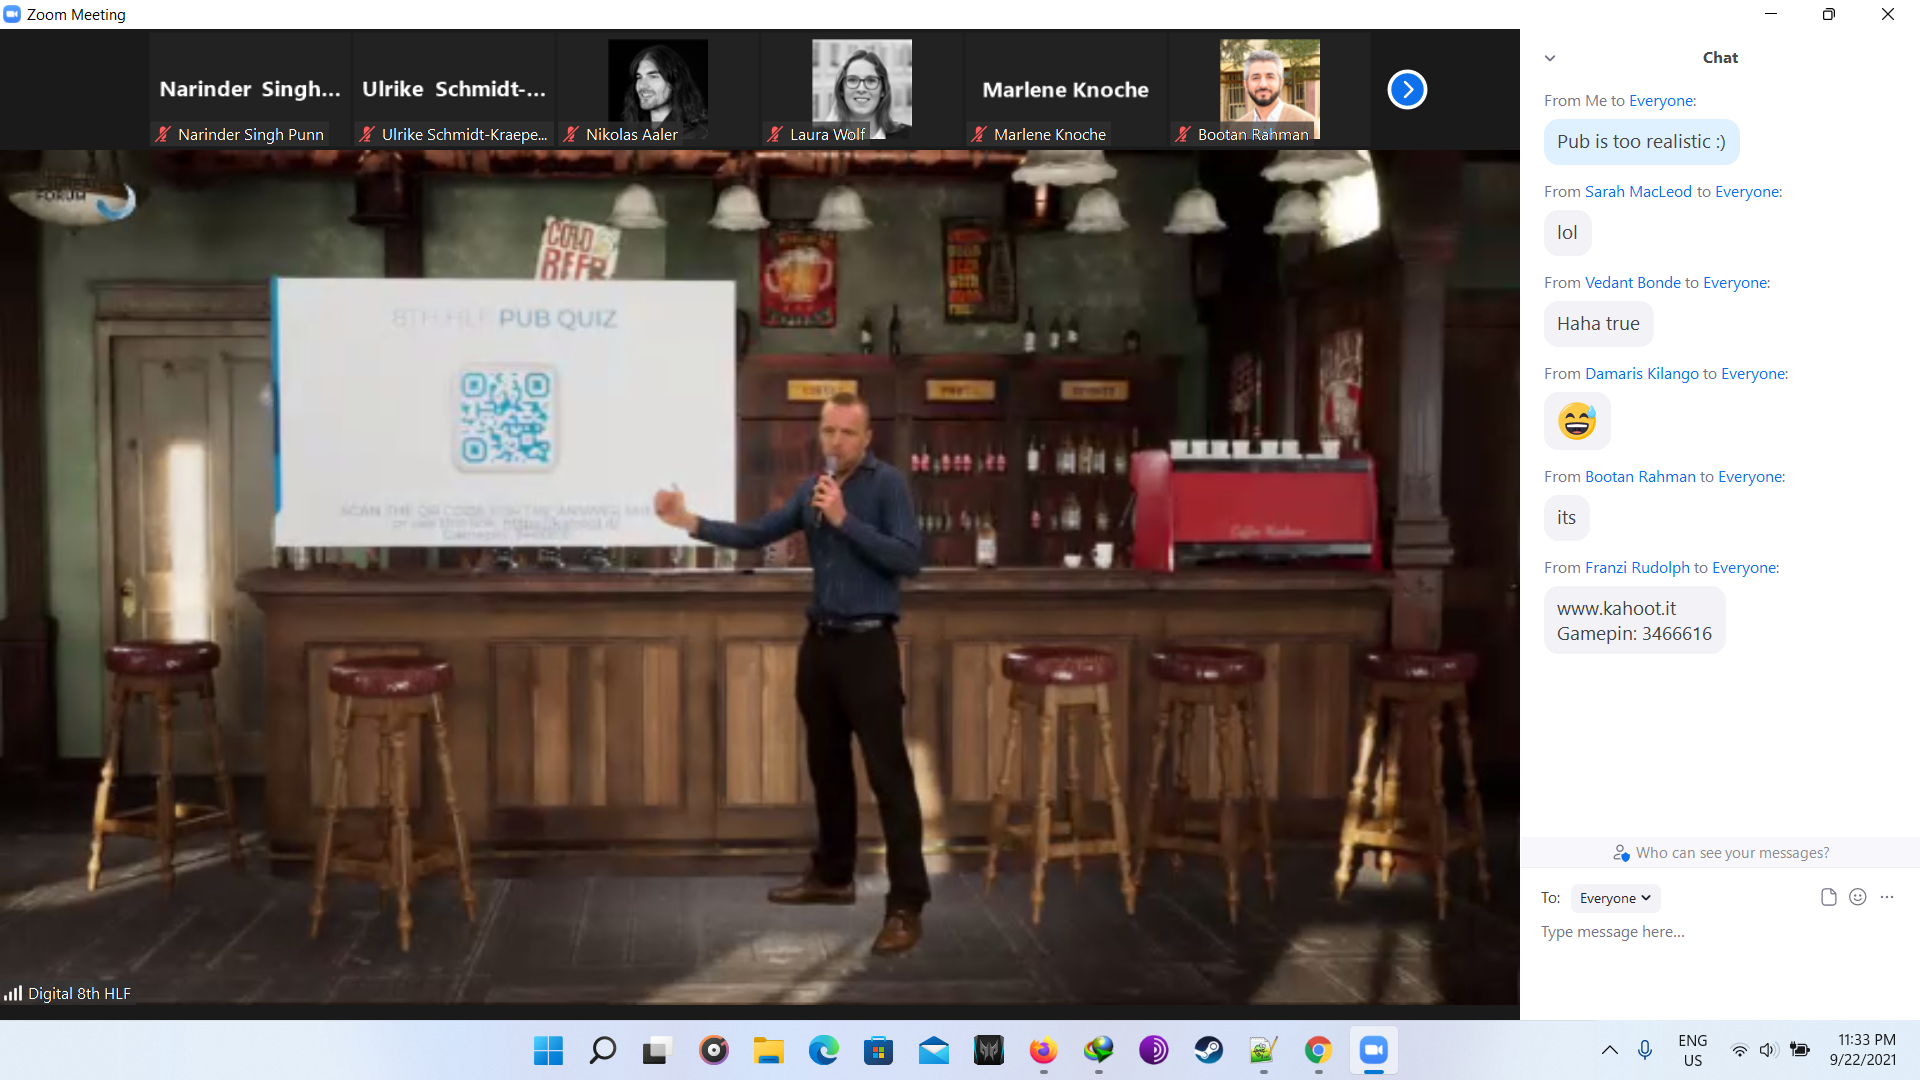Click the Type message here field
Image resolution: width=1920 pixels, height=1080 pixels.
(1700, 932)
